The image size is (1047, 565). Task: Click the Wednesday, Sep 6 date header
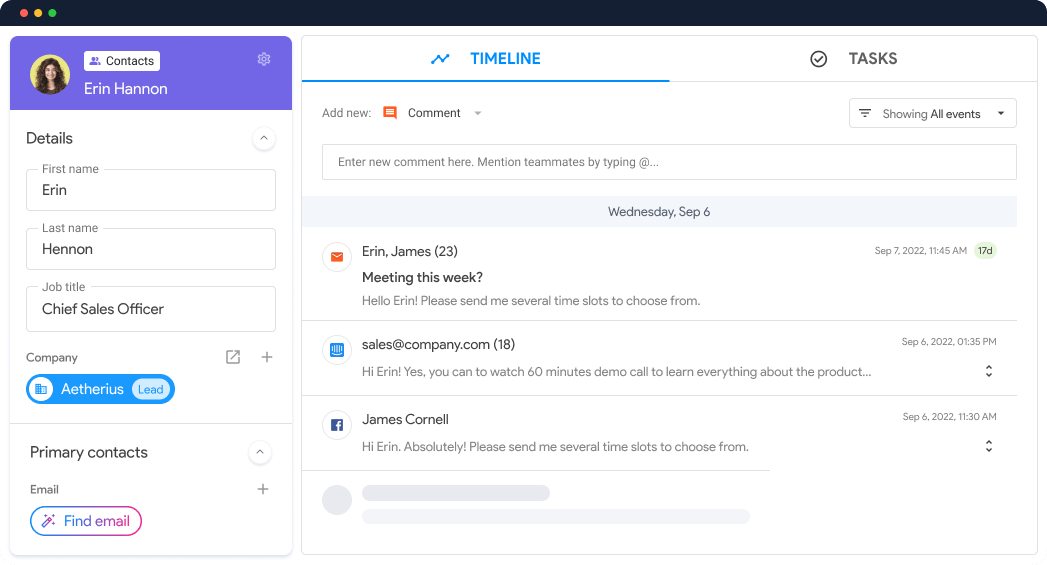tap(659, 212)
